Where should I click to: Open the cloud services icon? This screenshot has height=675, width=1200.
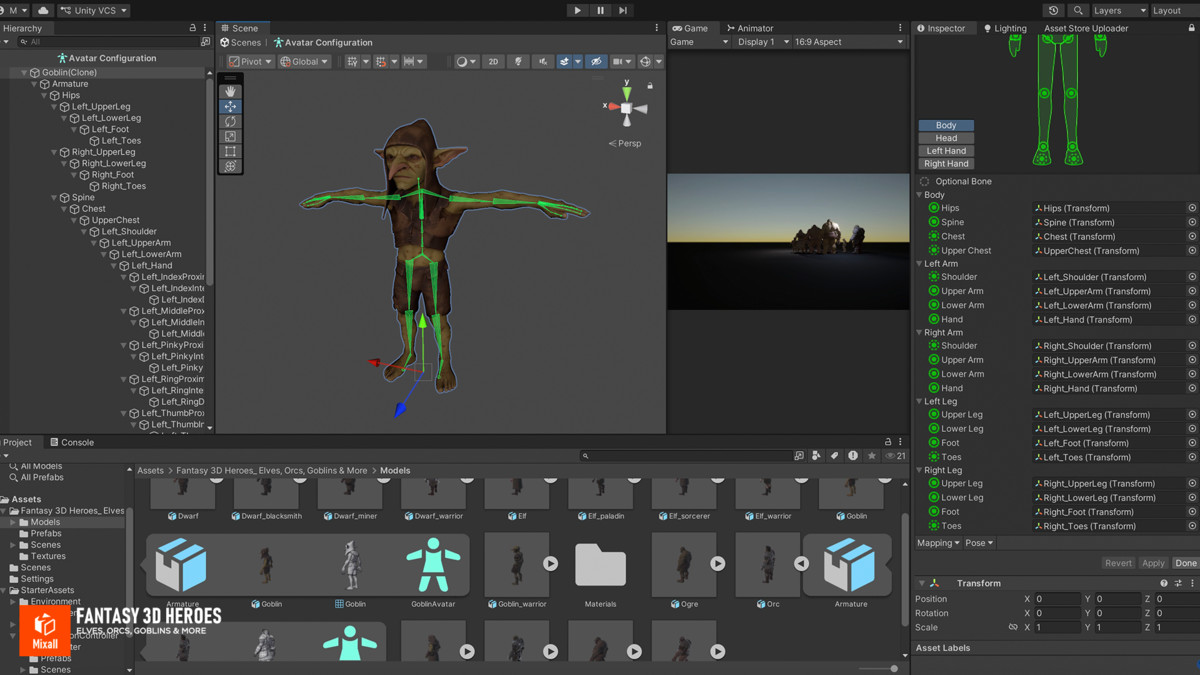pyautogui.click(x=43, y=10)
